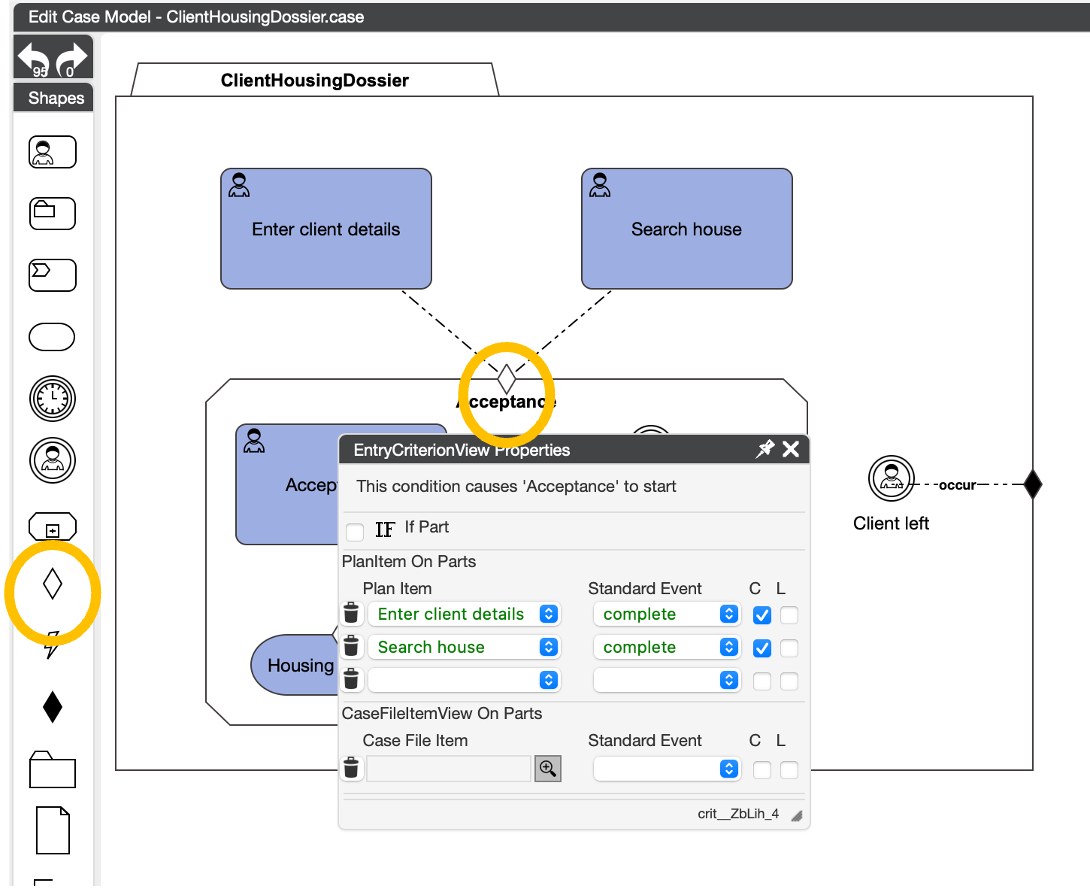The width and height of the screenshot is (1090, 889).
Task: Click the Case File Item input field
Action: tap(448, 768)
